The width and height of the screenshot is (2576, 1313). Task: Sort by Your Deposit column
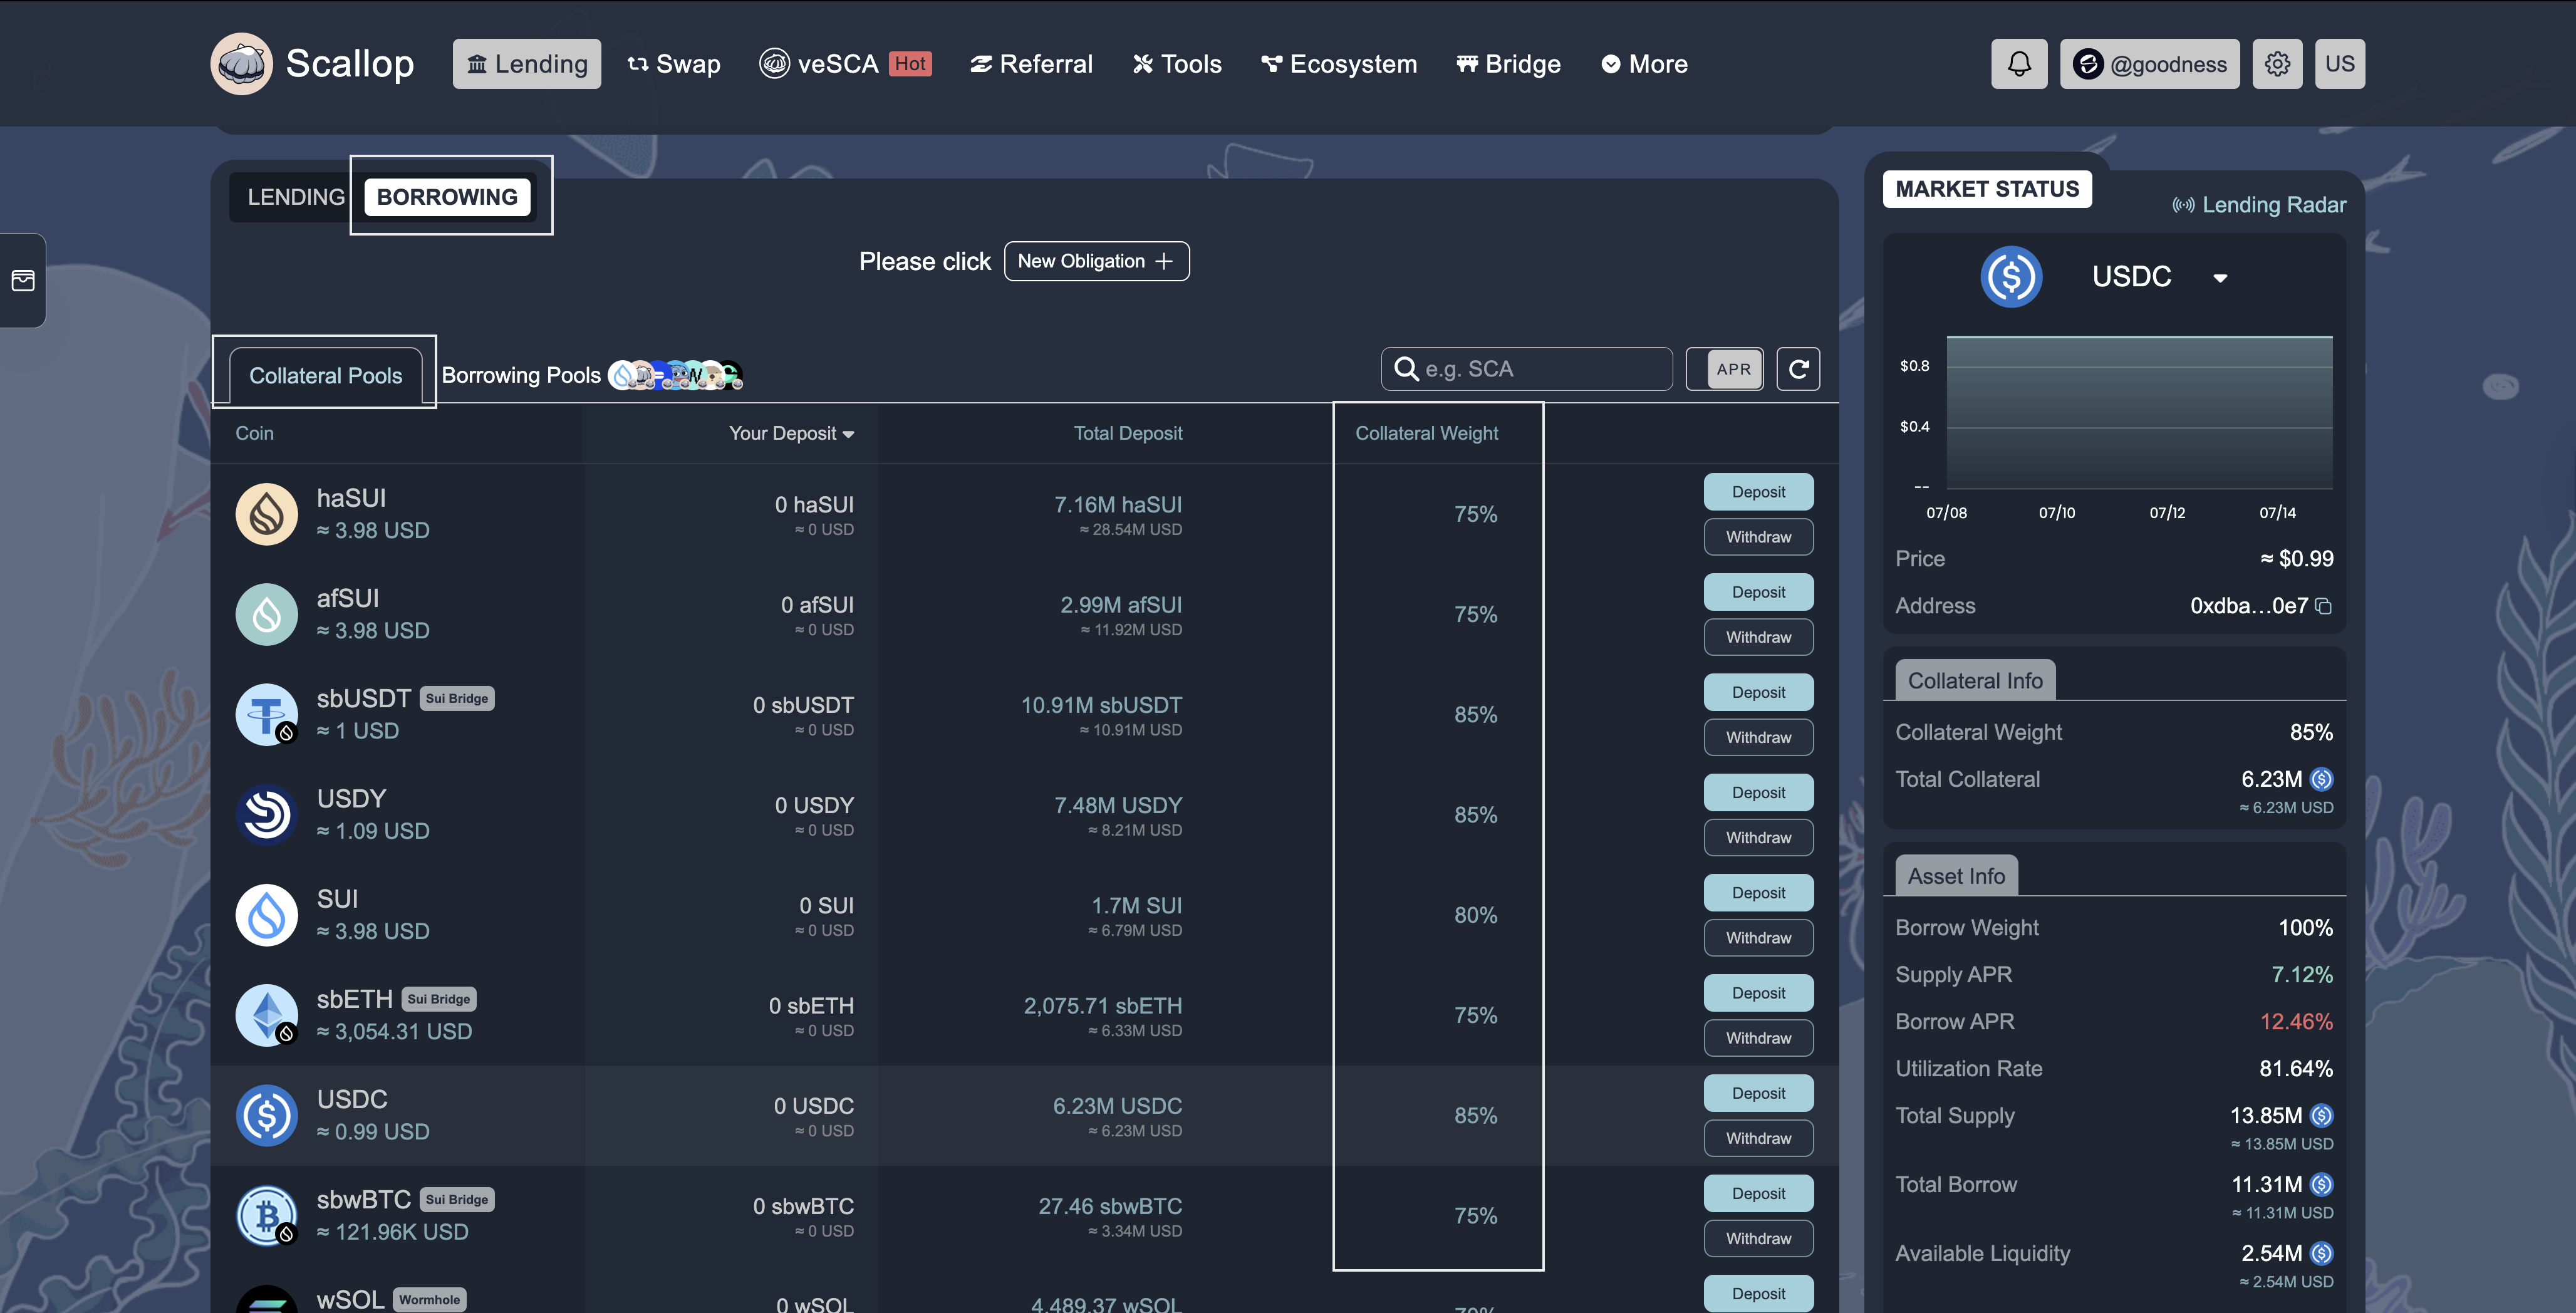tap(791, 433)
